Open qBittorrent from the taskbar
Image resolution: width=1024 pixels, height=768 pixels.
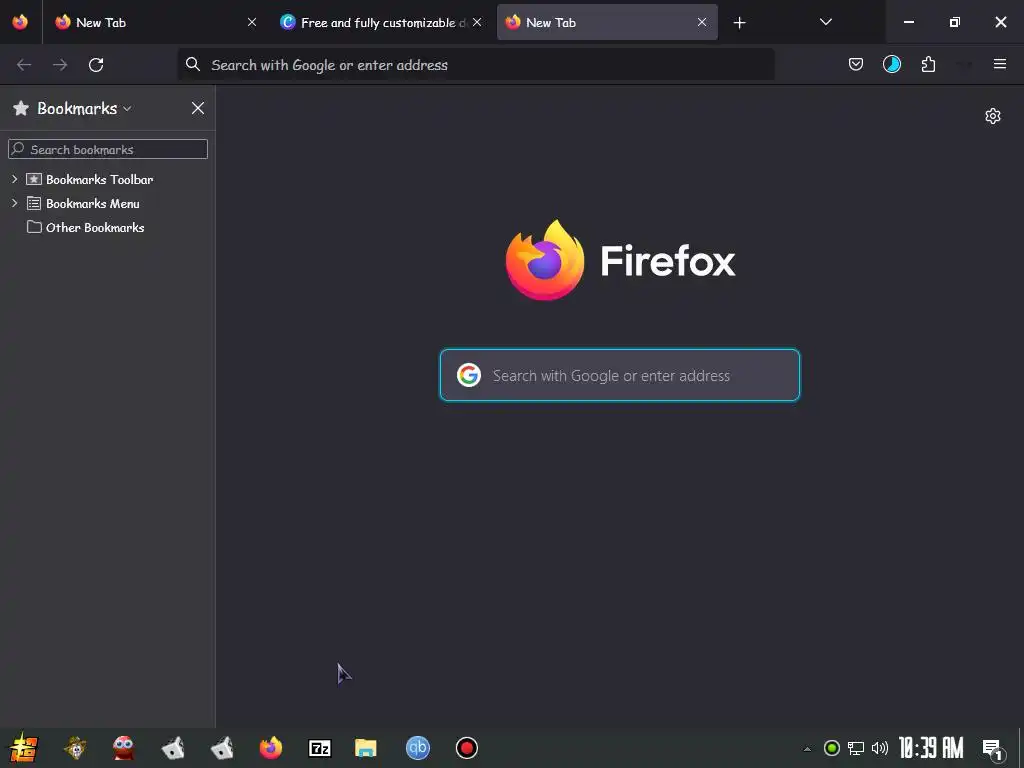coord(418,748)
